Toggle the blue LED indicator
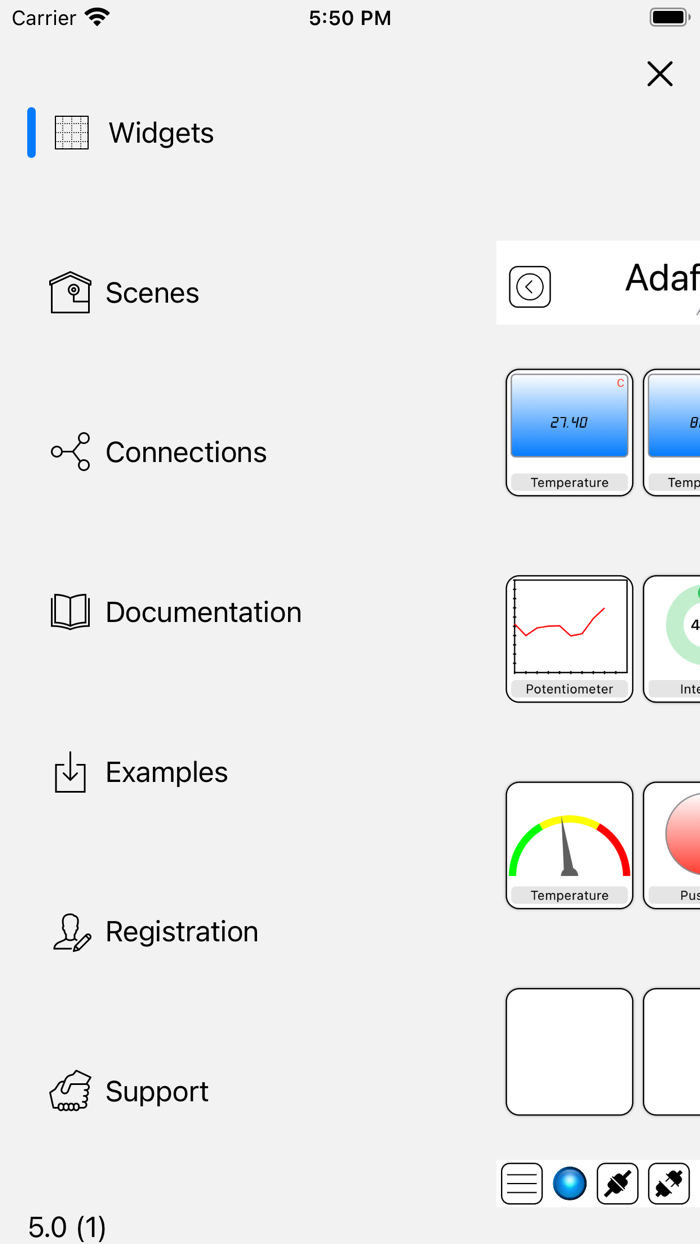700x1244 pixels. point(569,1182)
